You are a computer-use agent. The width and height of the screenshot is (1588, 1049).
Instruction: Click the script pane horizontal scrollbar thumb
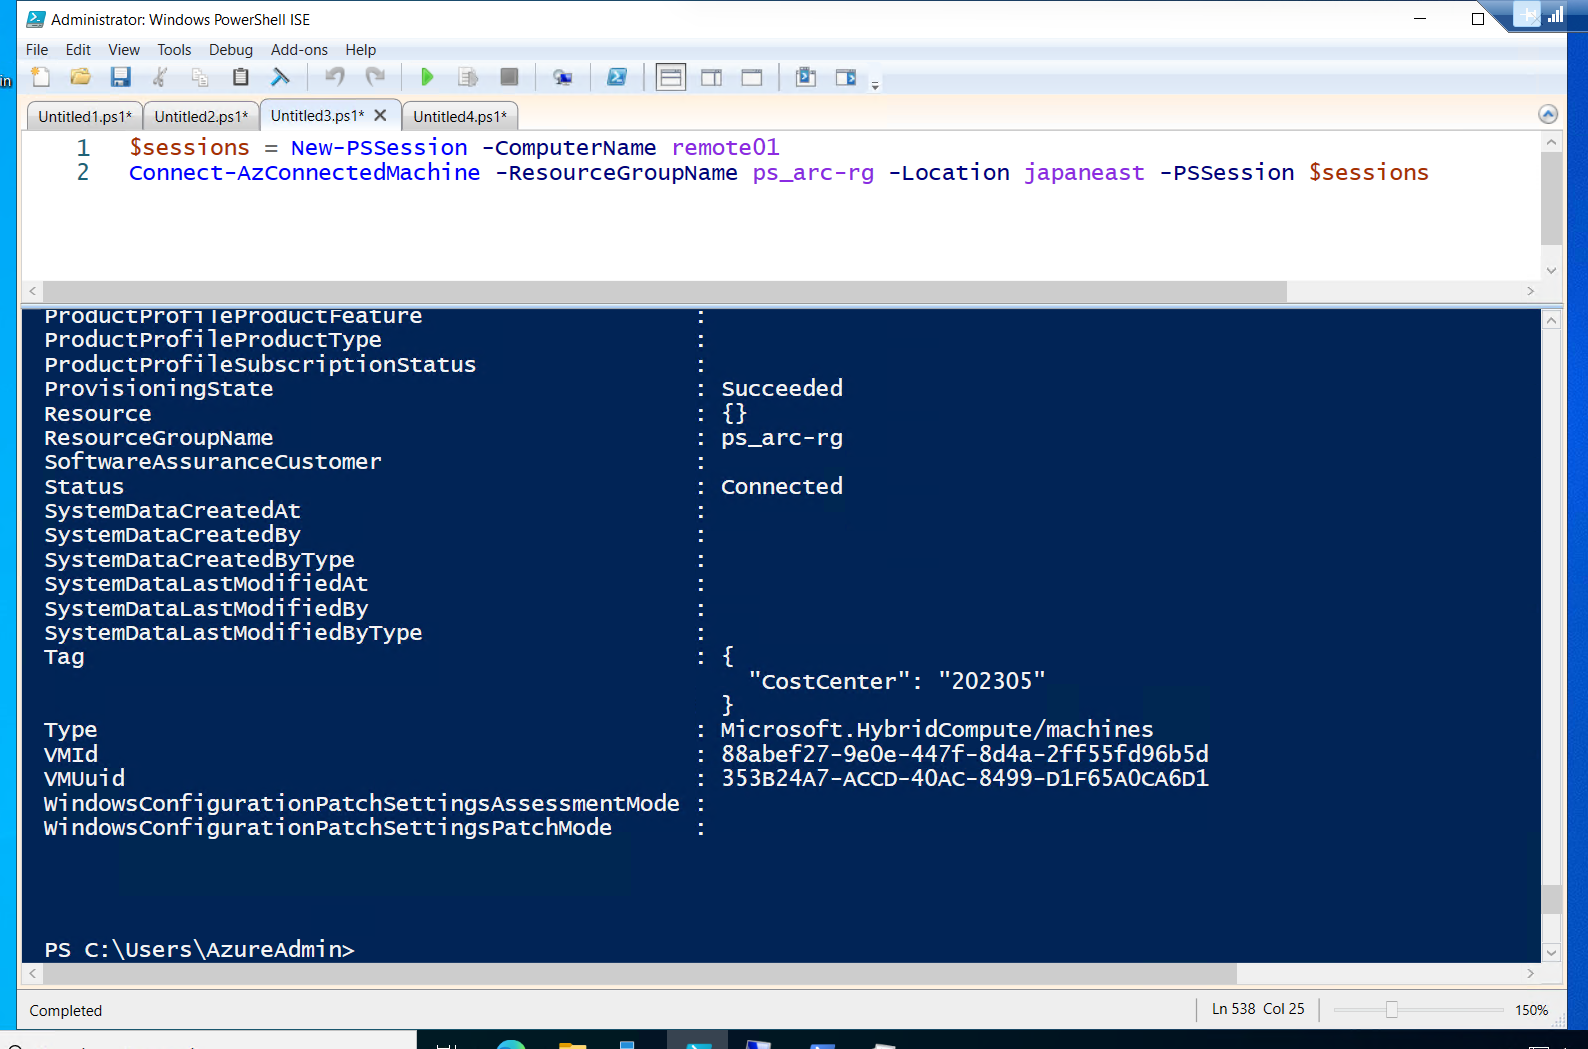click(x=664, y=291)
